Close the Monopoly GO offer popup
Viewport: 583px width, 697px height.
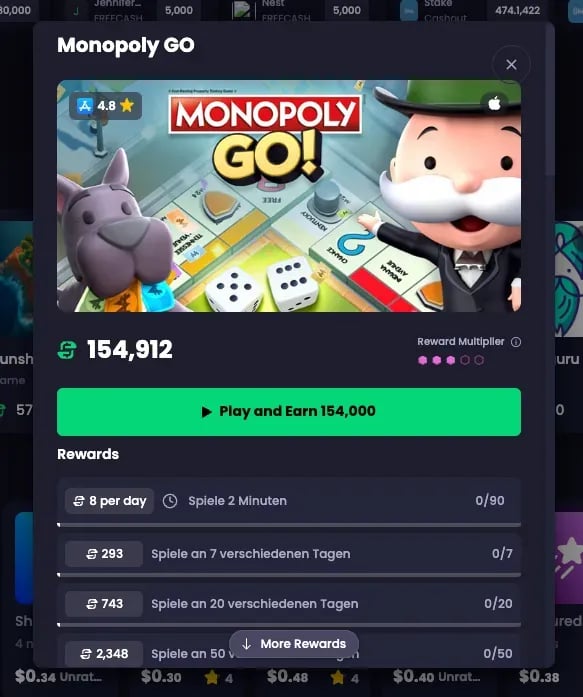point(511,64)
